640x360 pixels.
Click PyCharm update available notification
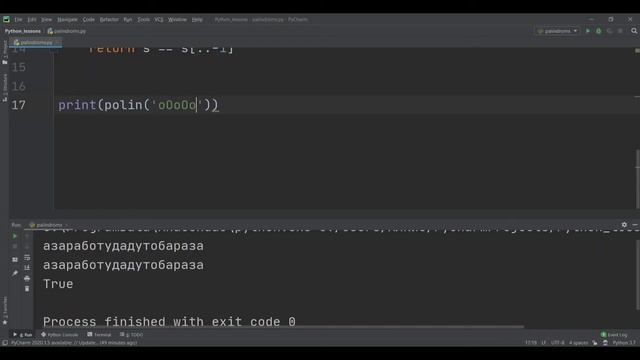point(74,343)
